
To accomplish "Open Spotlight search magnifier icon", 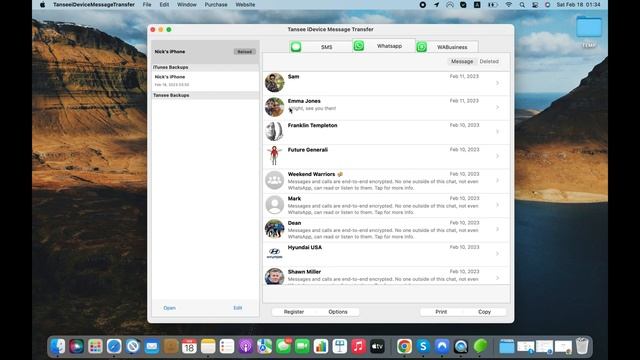I will (522, 4).
